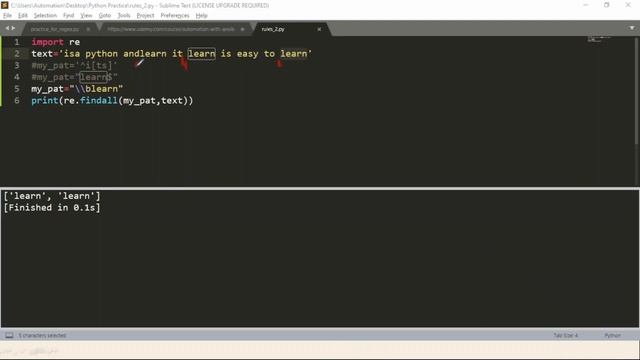Click the 'print' keyword on line 6
The image size is (640, 360).
tap(45, 100)
